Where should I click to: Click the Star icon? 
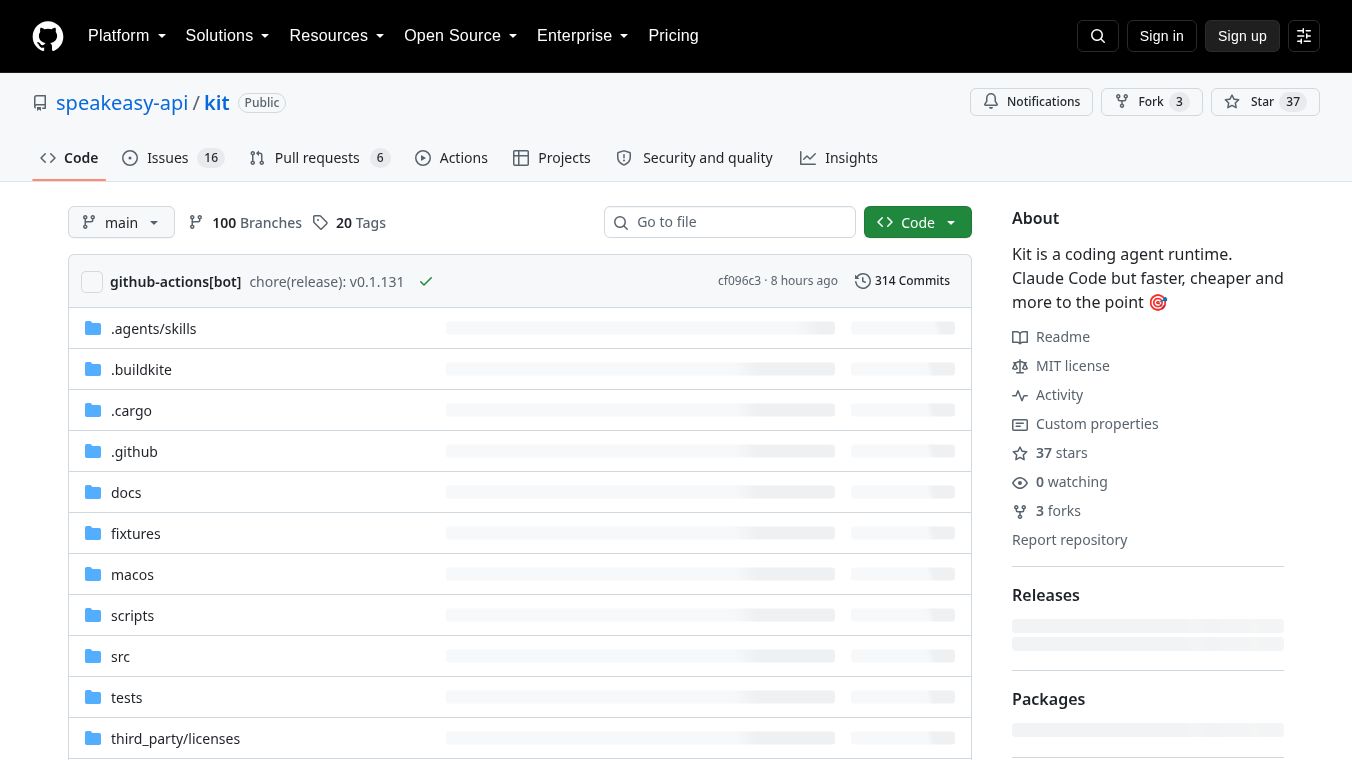[1232, 102]
